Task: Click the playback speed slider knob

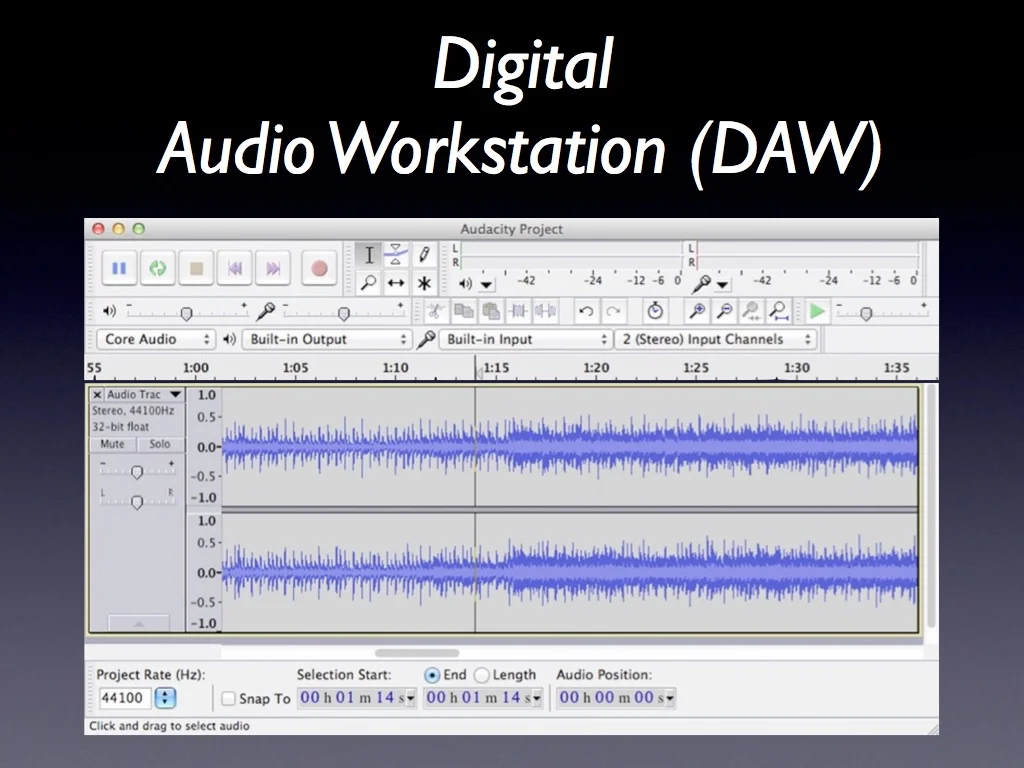Action: (x=866, y=314)
